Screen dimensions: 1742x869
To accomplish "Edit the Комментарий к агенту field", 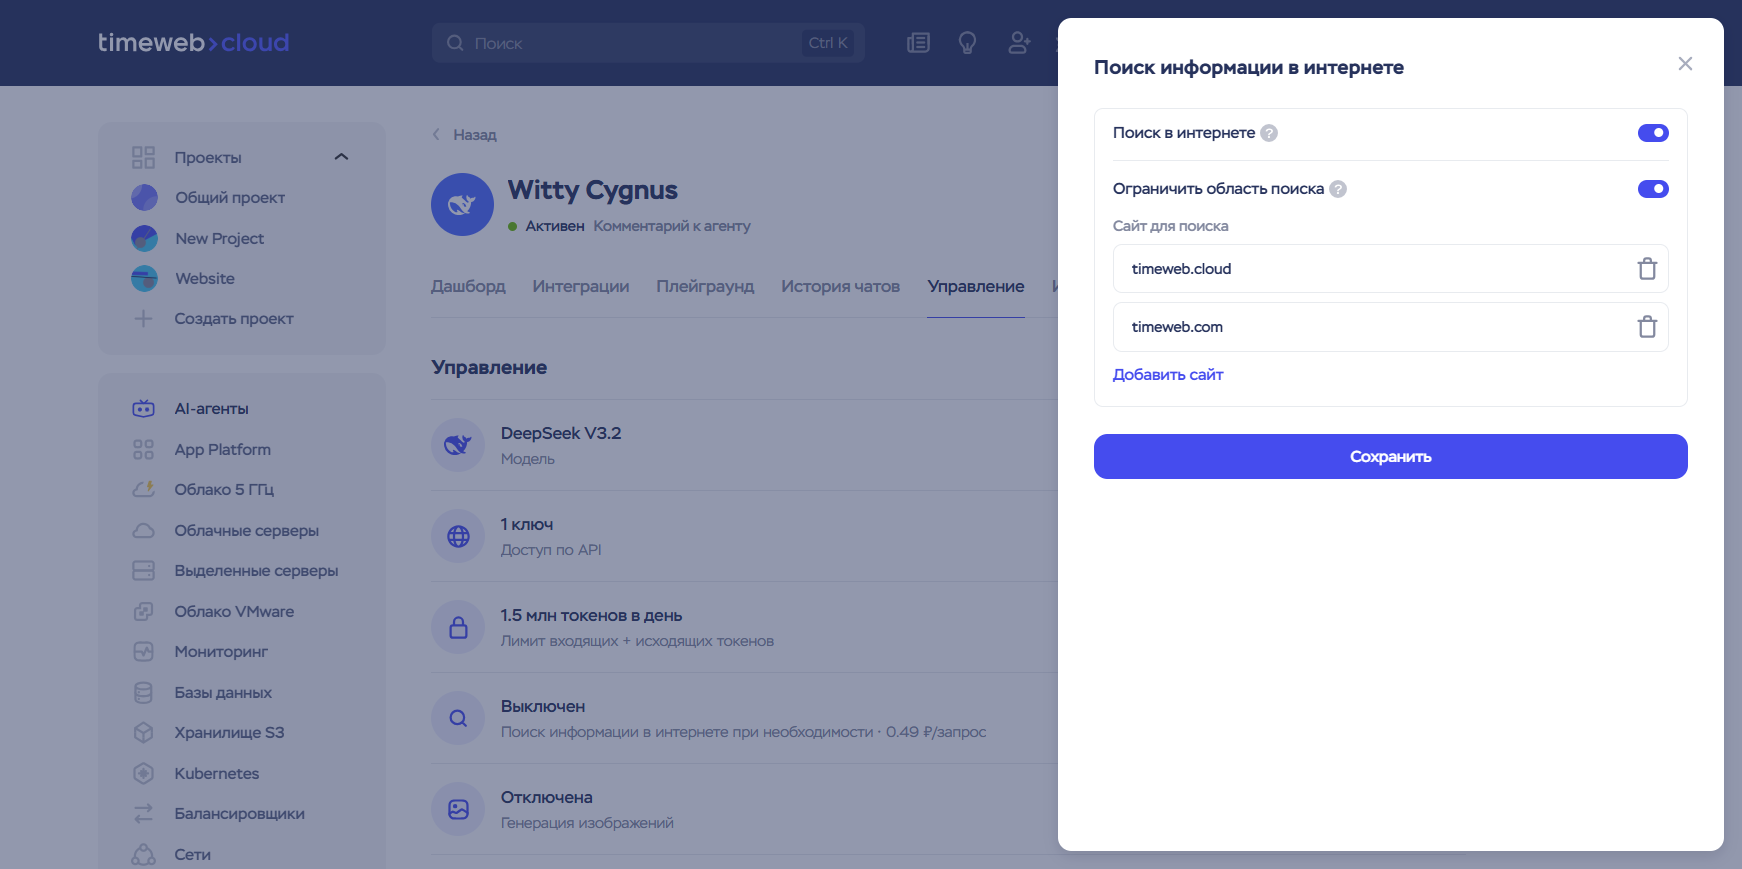I will 672,226.
